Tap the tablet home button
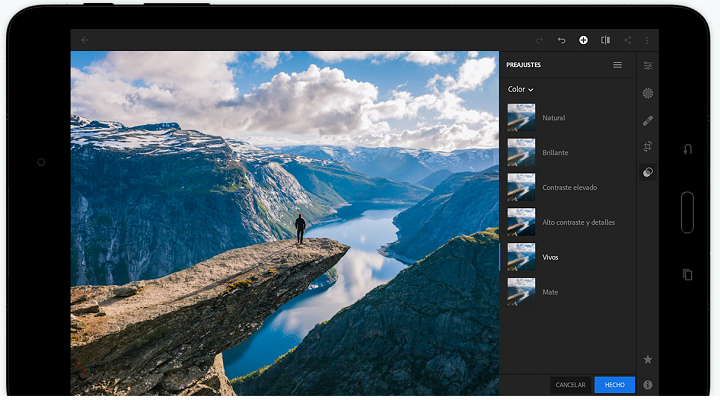720x400 pixels. point(687,212)
